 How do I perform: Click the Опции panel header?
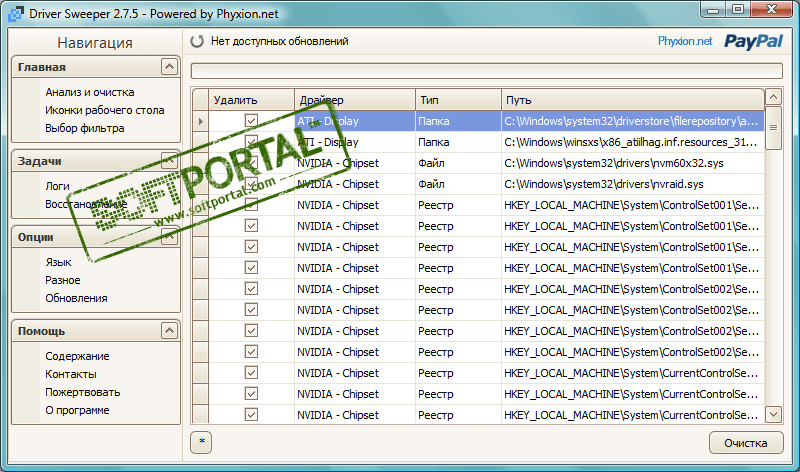click(95, 237)
